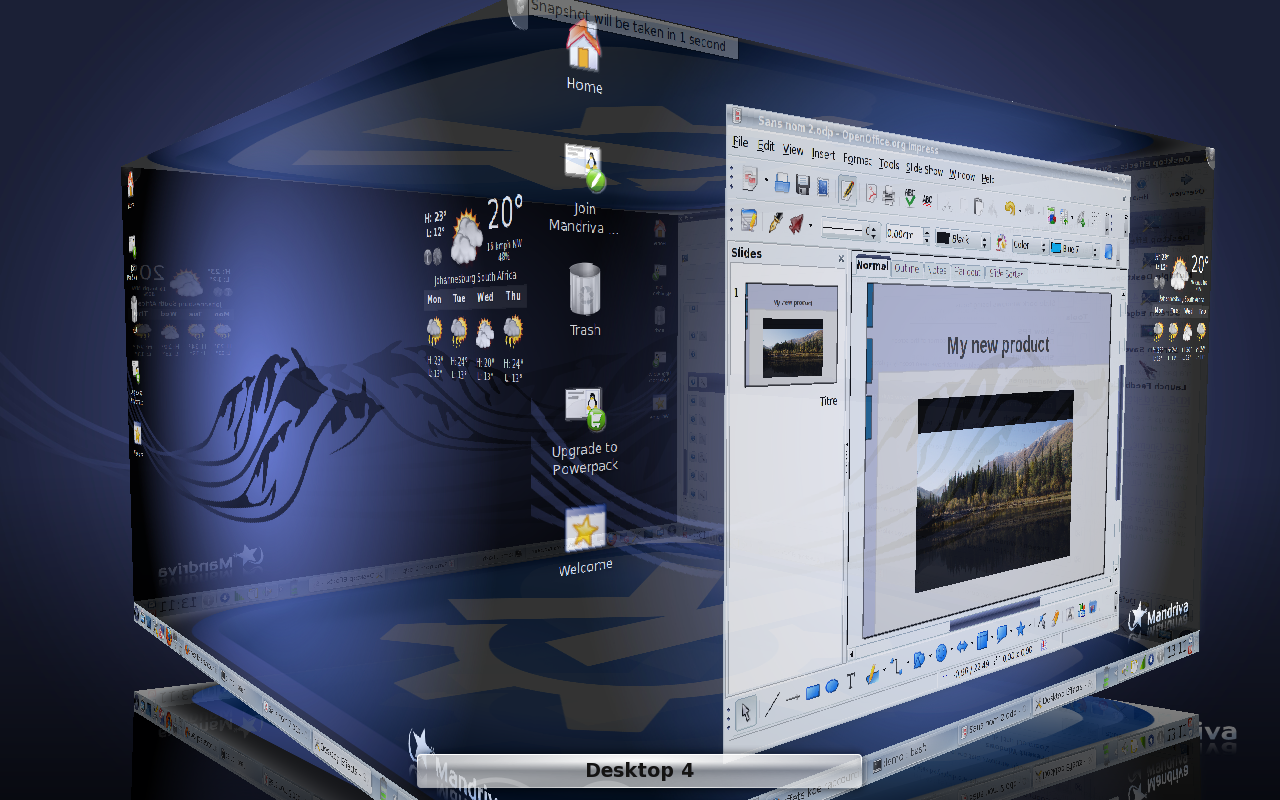
Task: Export the presentation directly as PDF
Action: pos(871,193)
